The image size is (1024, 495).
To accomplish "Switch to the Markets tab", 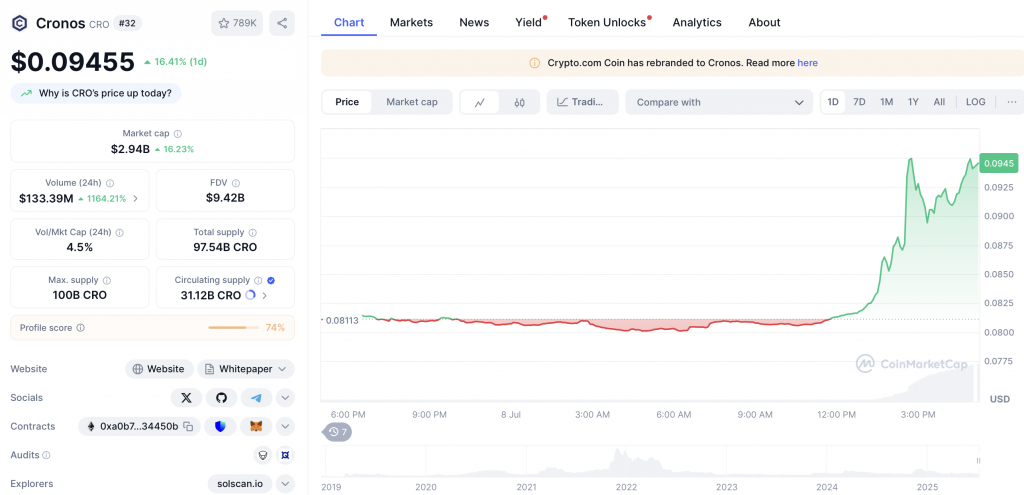I will pos(411,22).
